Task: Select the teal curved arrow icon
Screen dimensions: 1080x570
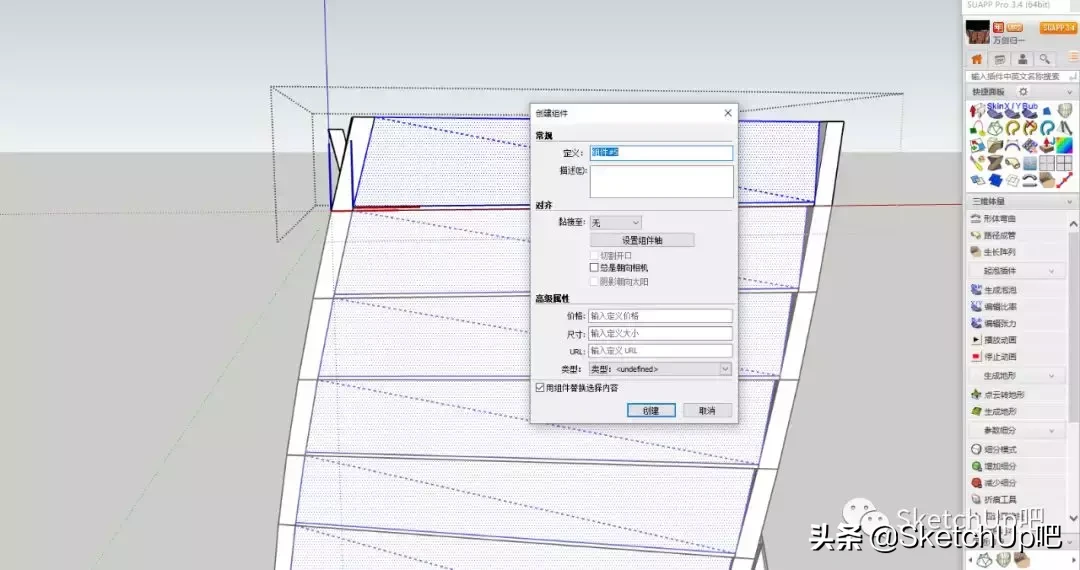Action: point(1047,127)
